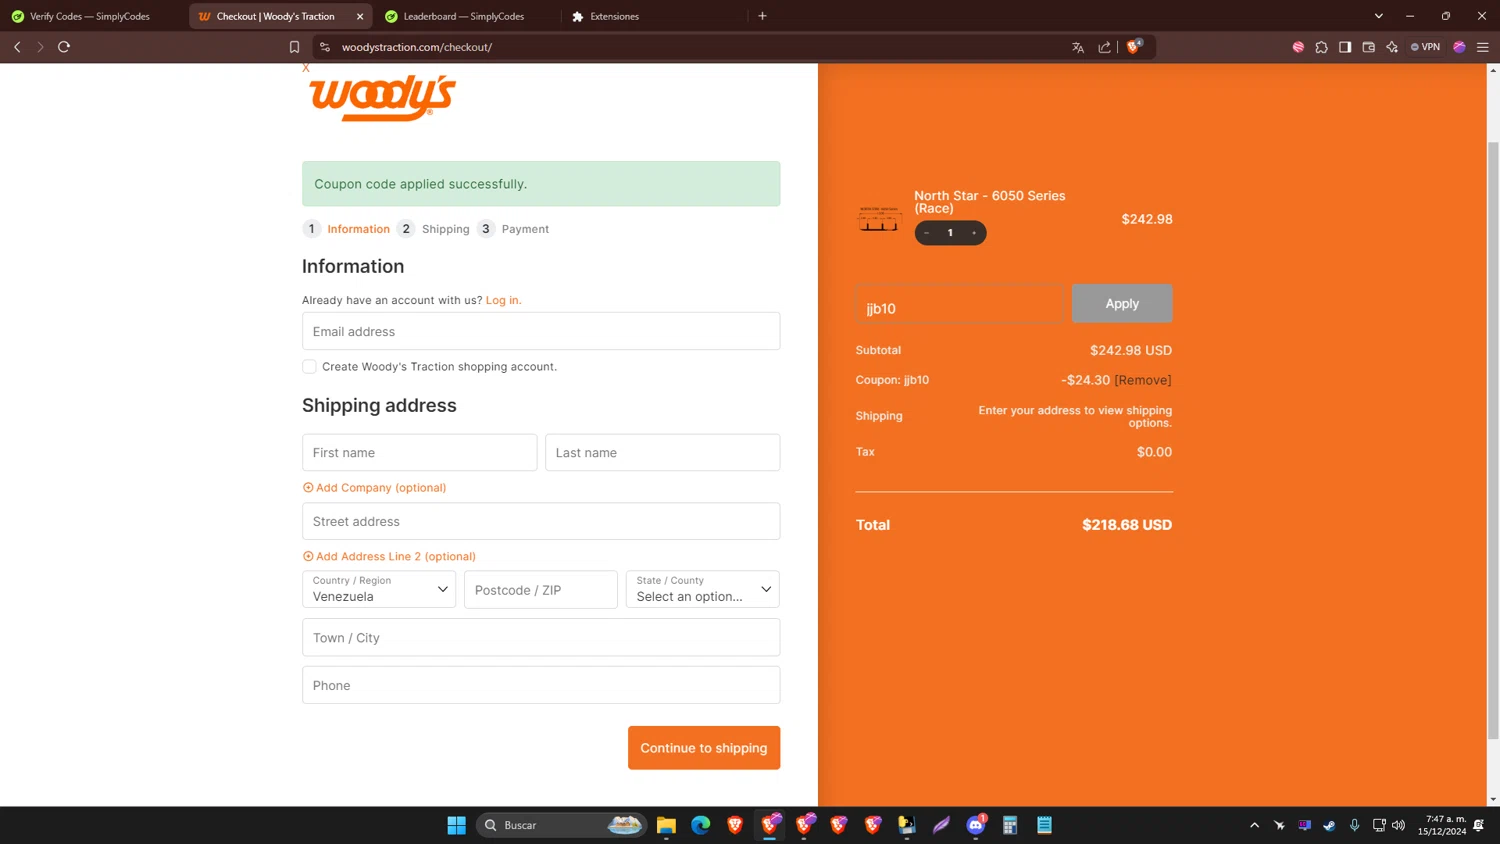The width and height of the screenshot is (1500, 844).
Task: Open the tab search dropdown arrow
Action: tap(1378, 16)
